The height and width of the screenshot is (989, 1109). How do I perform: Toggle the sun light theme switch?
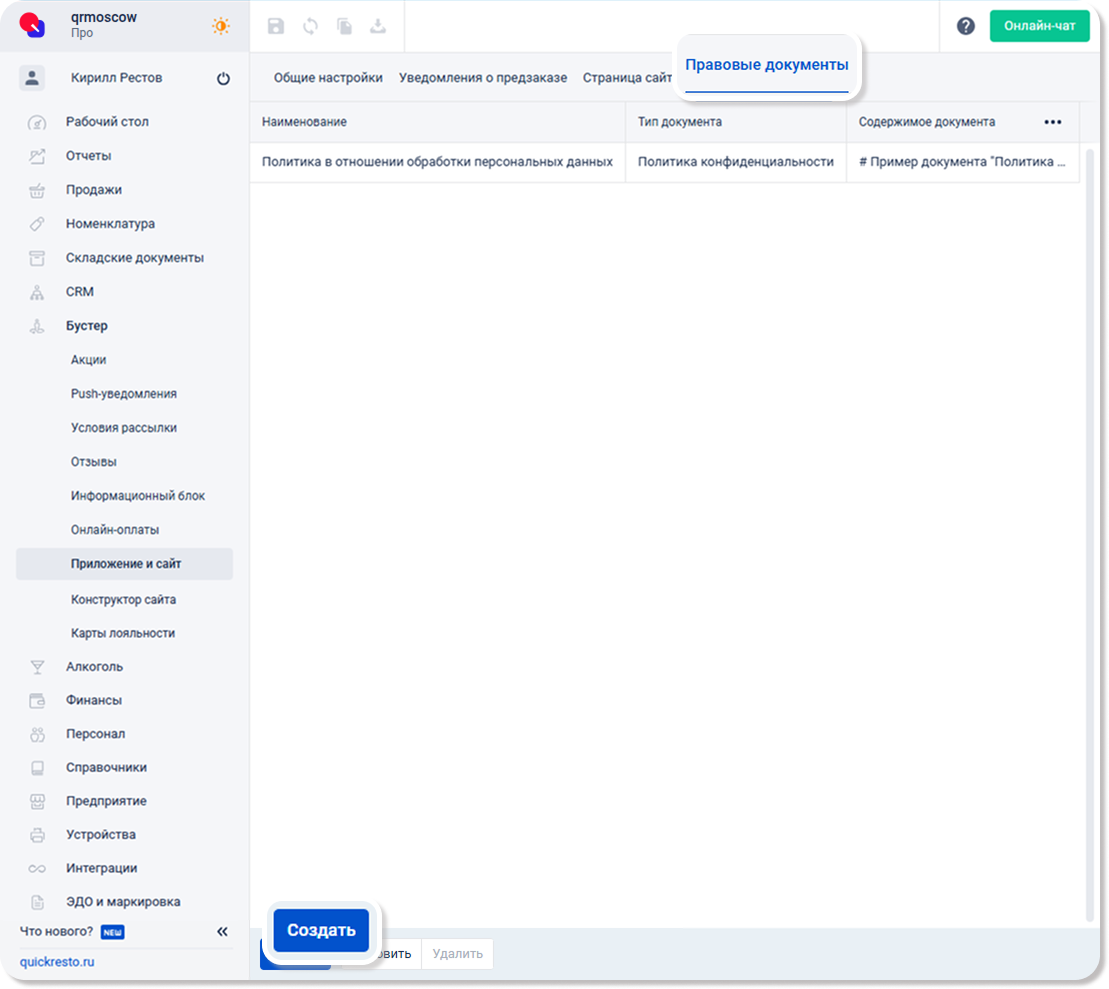pyautogui.click(x=220, y=26)
